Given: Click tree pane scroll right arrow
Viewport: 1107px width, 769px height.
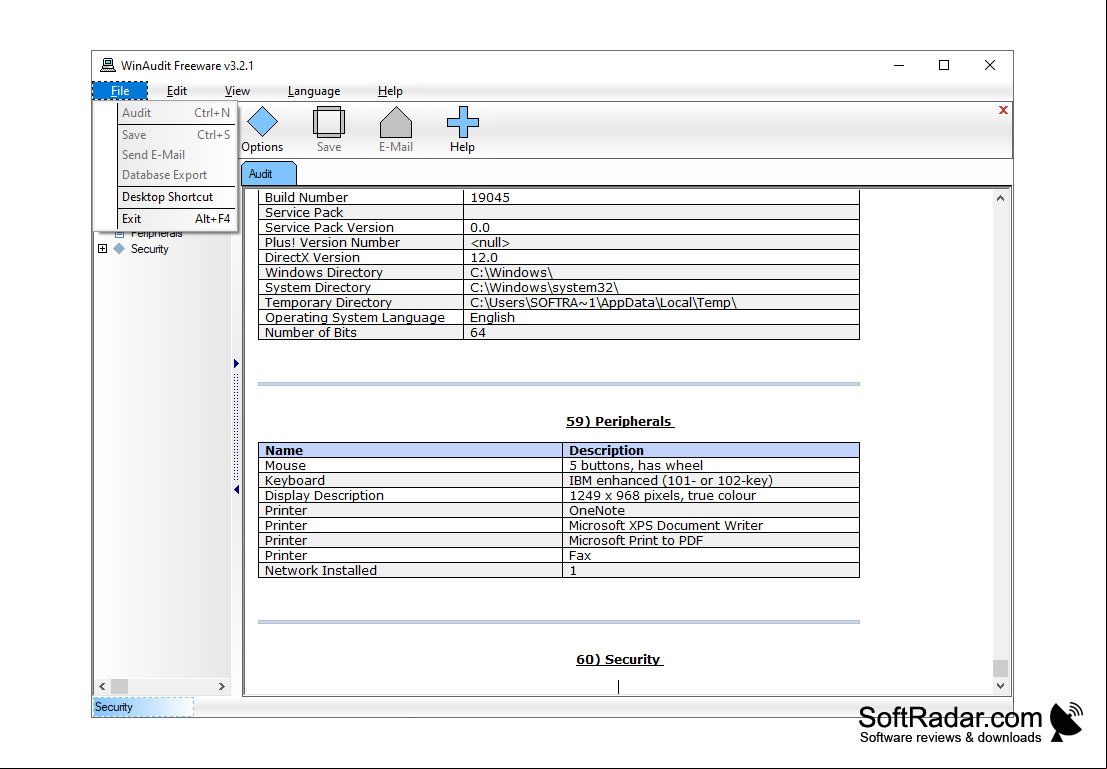Looking at the screenshot, I should click(222, 686).
